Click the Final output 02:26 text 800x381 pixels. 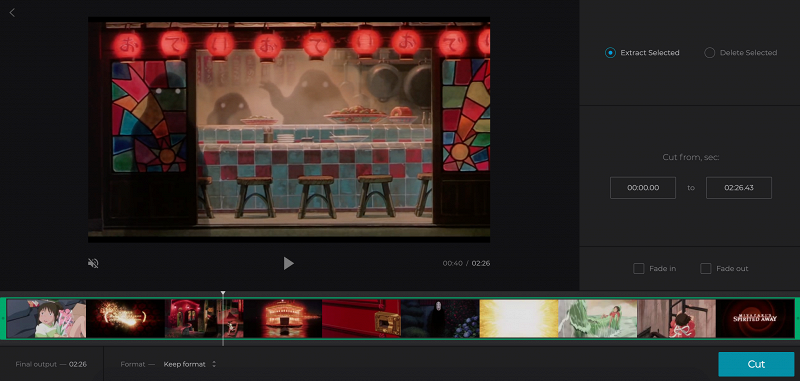point(51,364)
